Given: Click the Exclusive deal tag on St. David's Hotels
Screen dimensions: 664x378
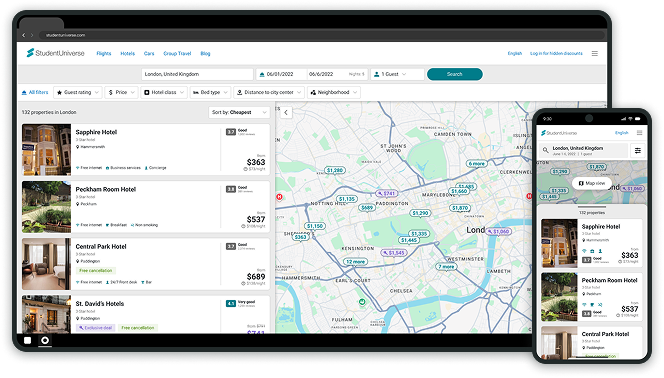Looking at the screenshot, I should tap(95, 328).
